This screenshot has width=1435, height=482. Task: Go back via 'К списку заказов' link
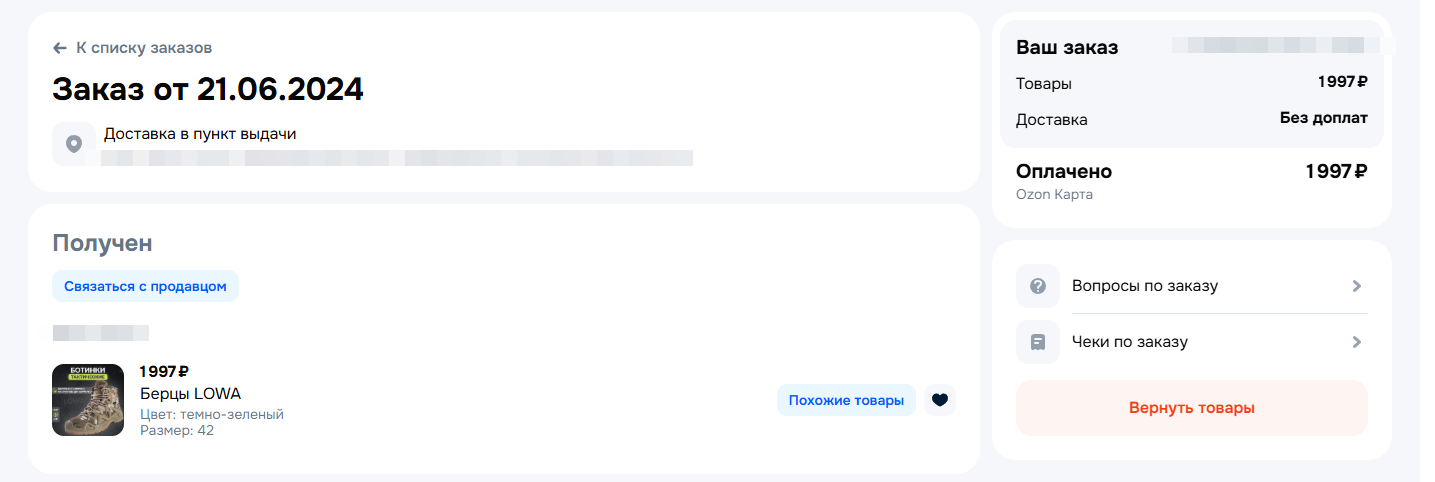pyautogui.click(x=144, y=48)
